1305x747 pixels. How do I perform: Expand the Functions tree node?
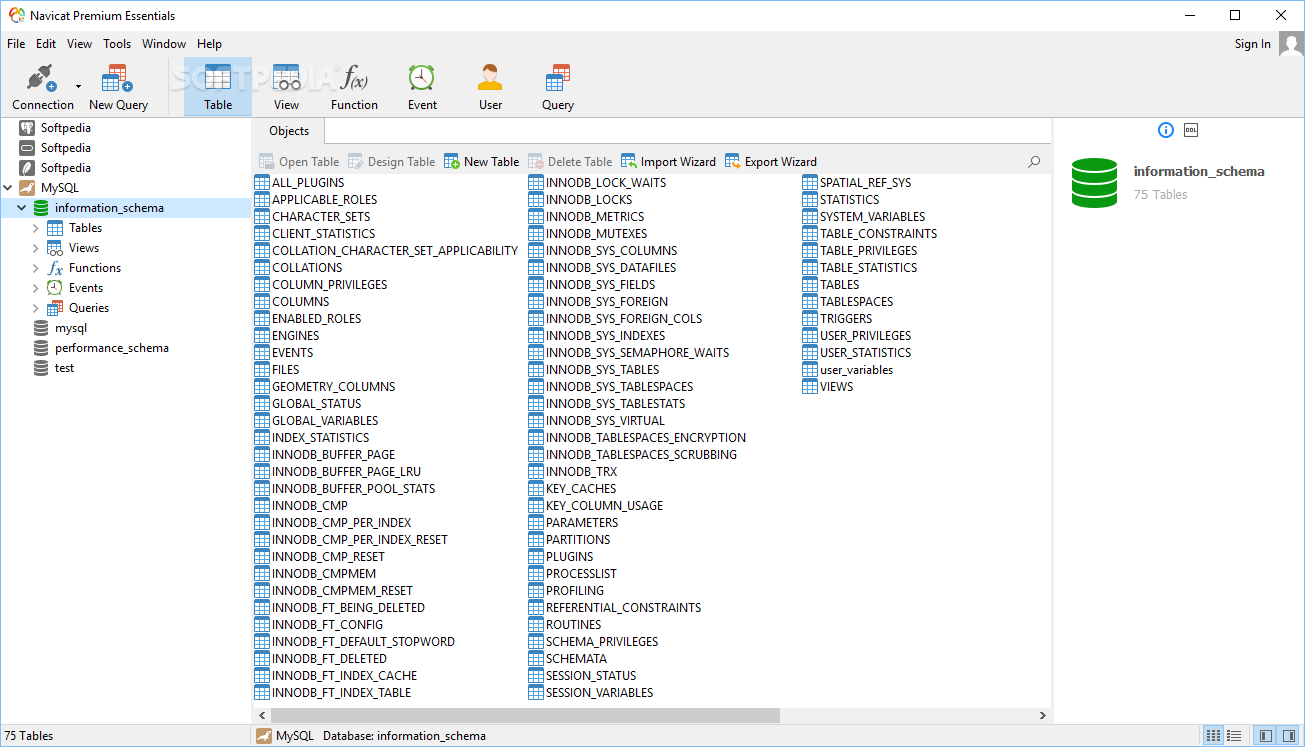pos(36,268)
